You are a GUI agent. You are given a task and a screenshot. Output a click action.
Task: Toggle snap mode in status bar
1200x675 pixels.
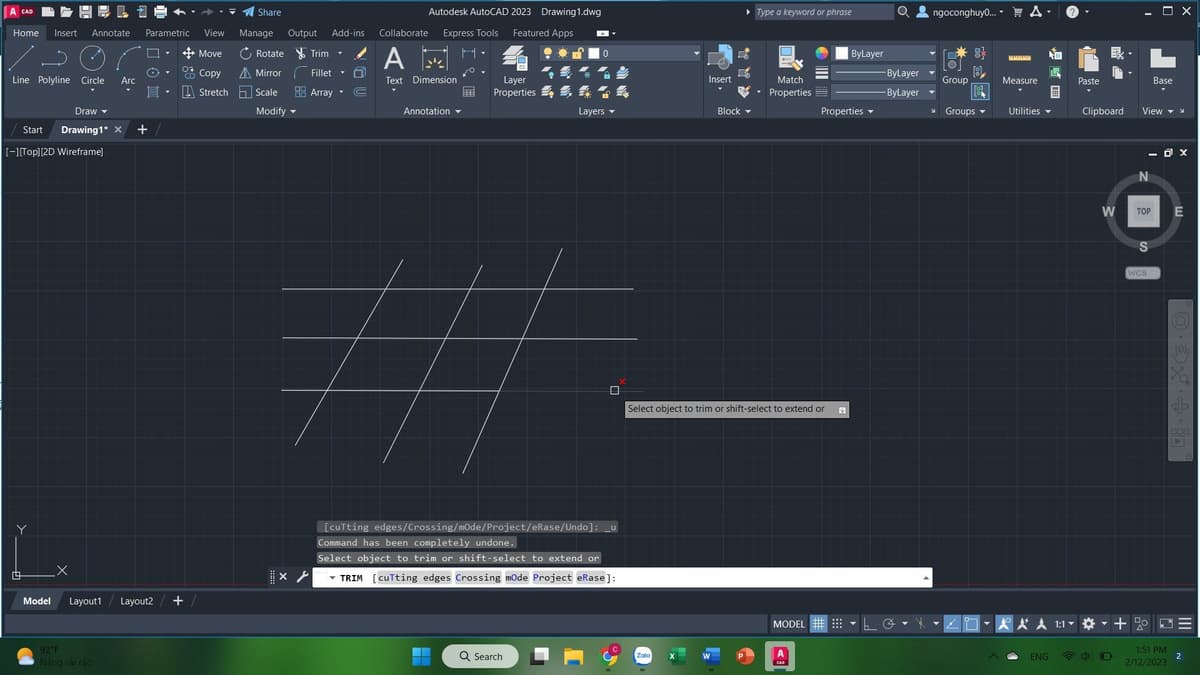(837, 624)
